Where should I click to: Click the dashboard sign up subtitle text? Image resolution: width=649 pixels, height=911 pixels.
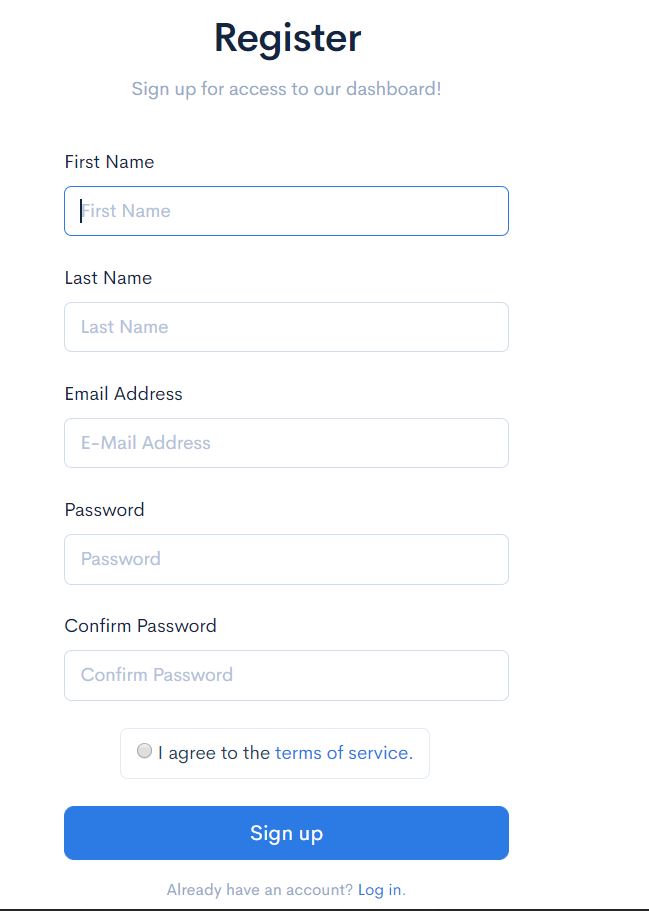(287, 89)
